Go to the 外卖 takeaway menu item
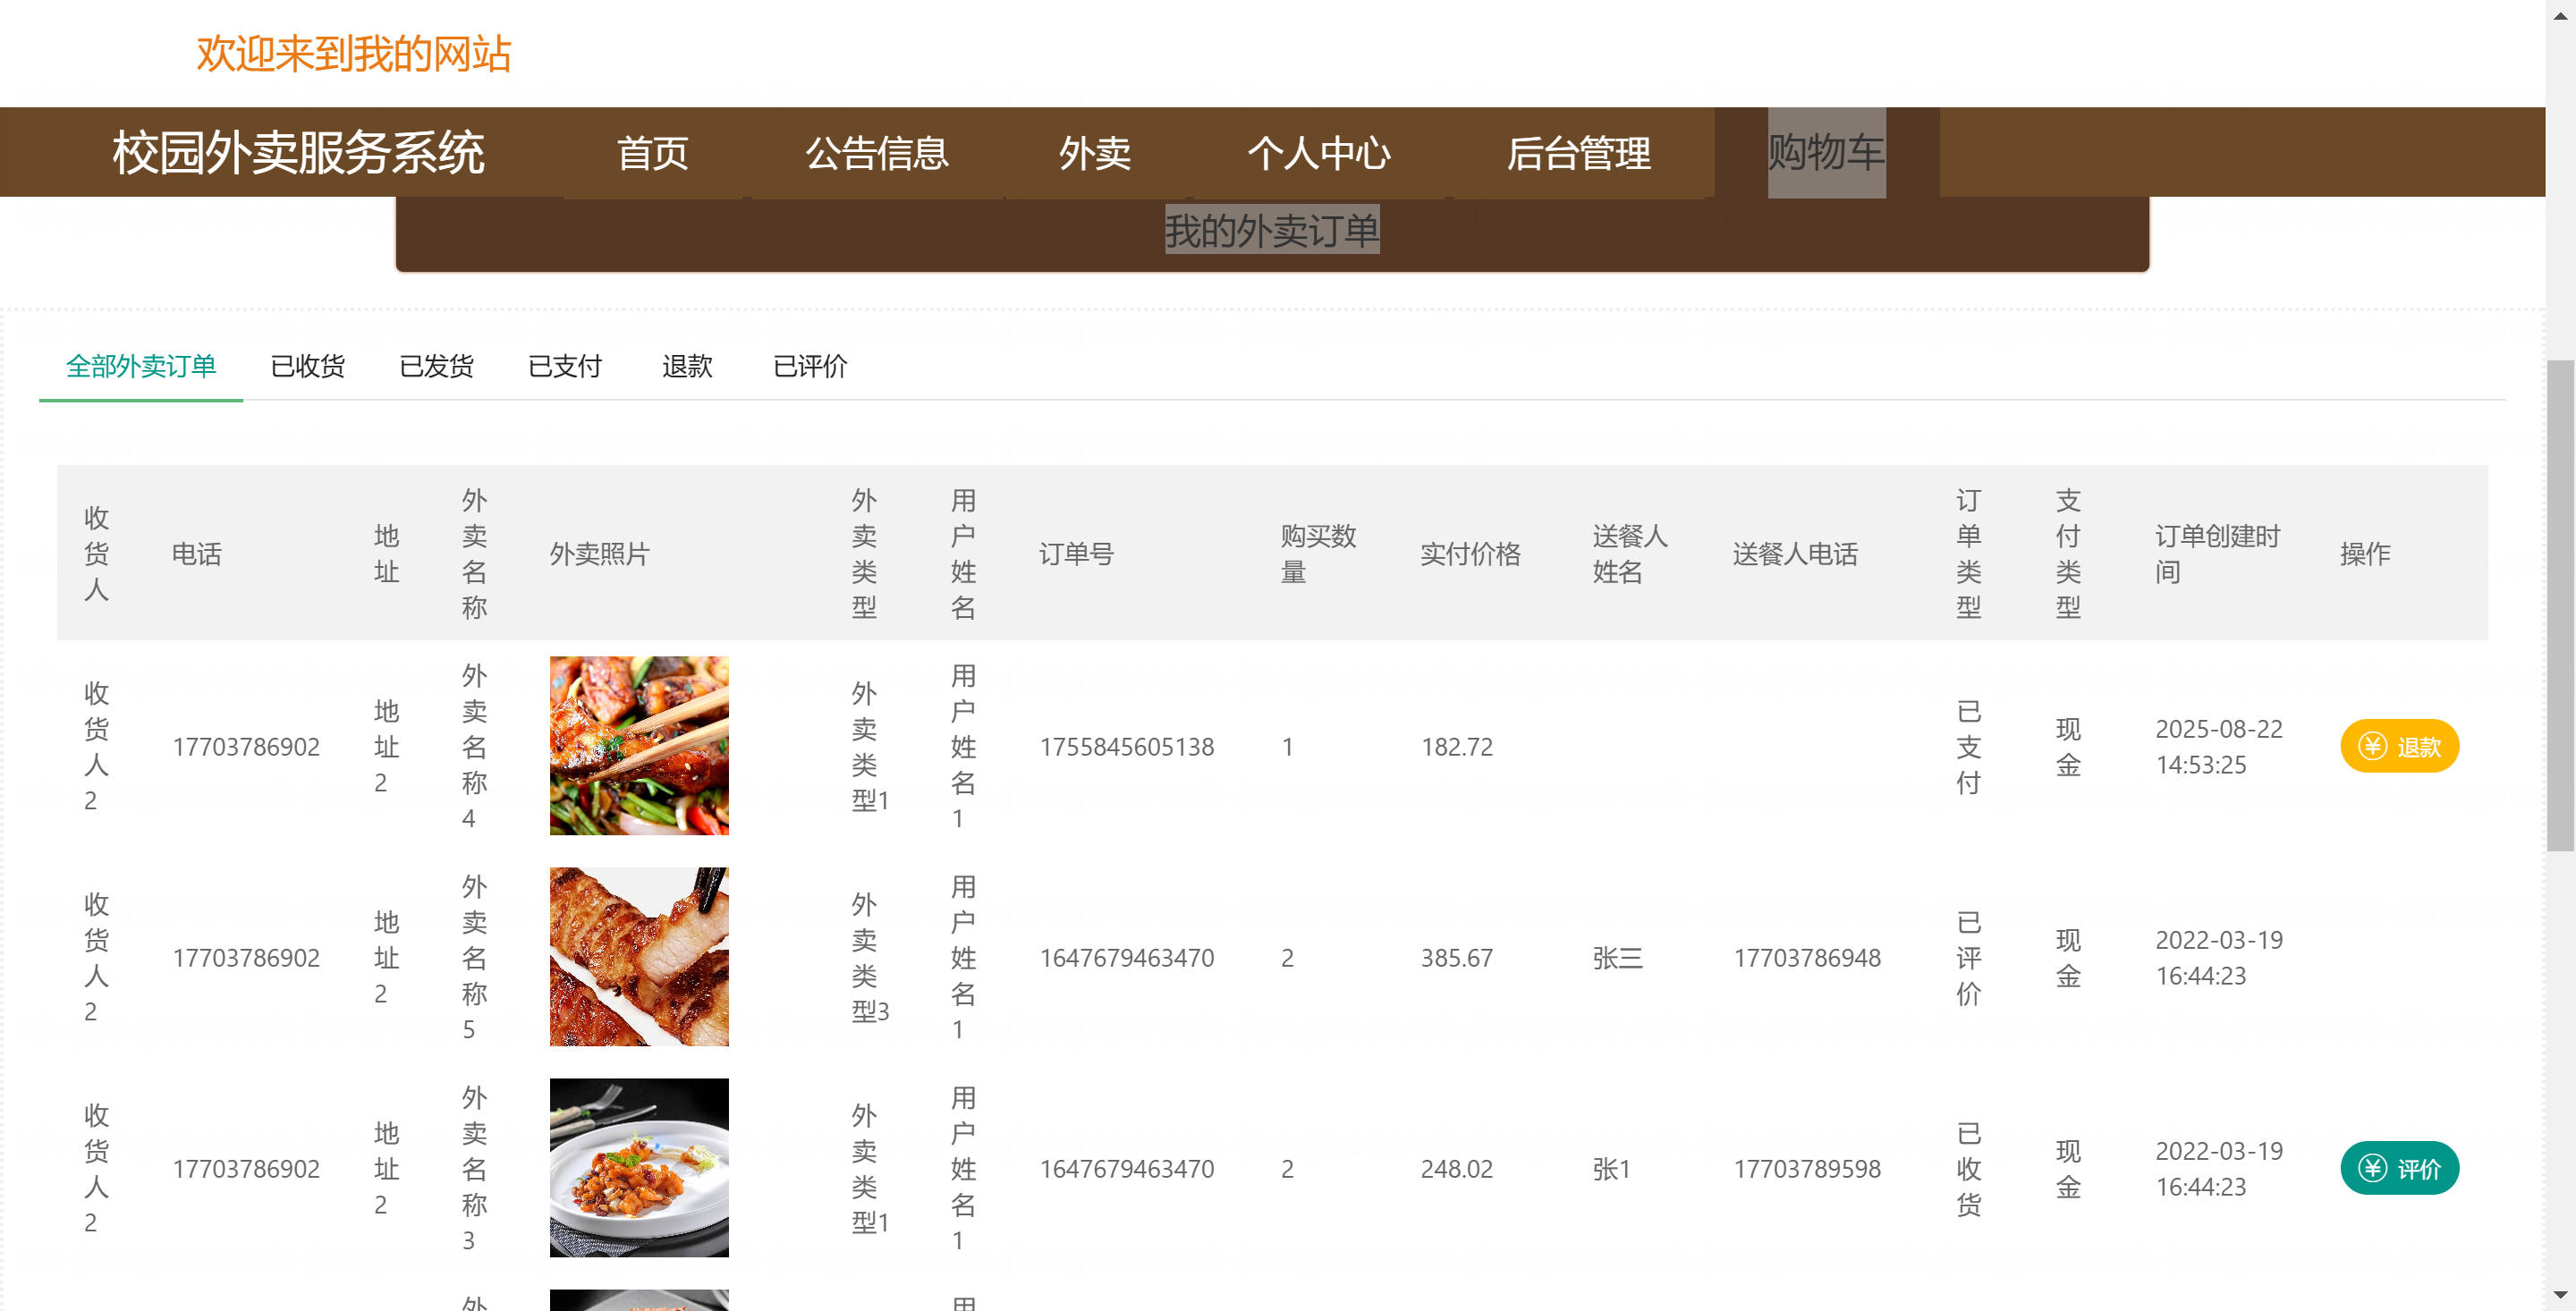Image resolution: width=2576 pixels, height=1311 pixels. (1095, 153)
